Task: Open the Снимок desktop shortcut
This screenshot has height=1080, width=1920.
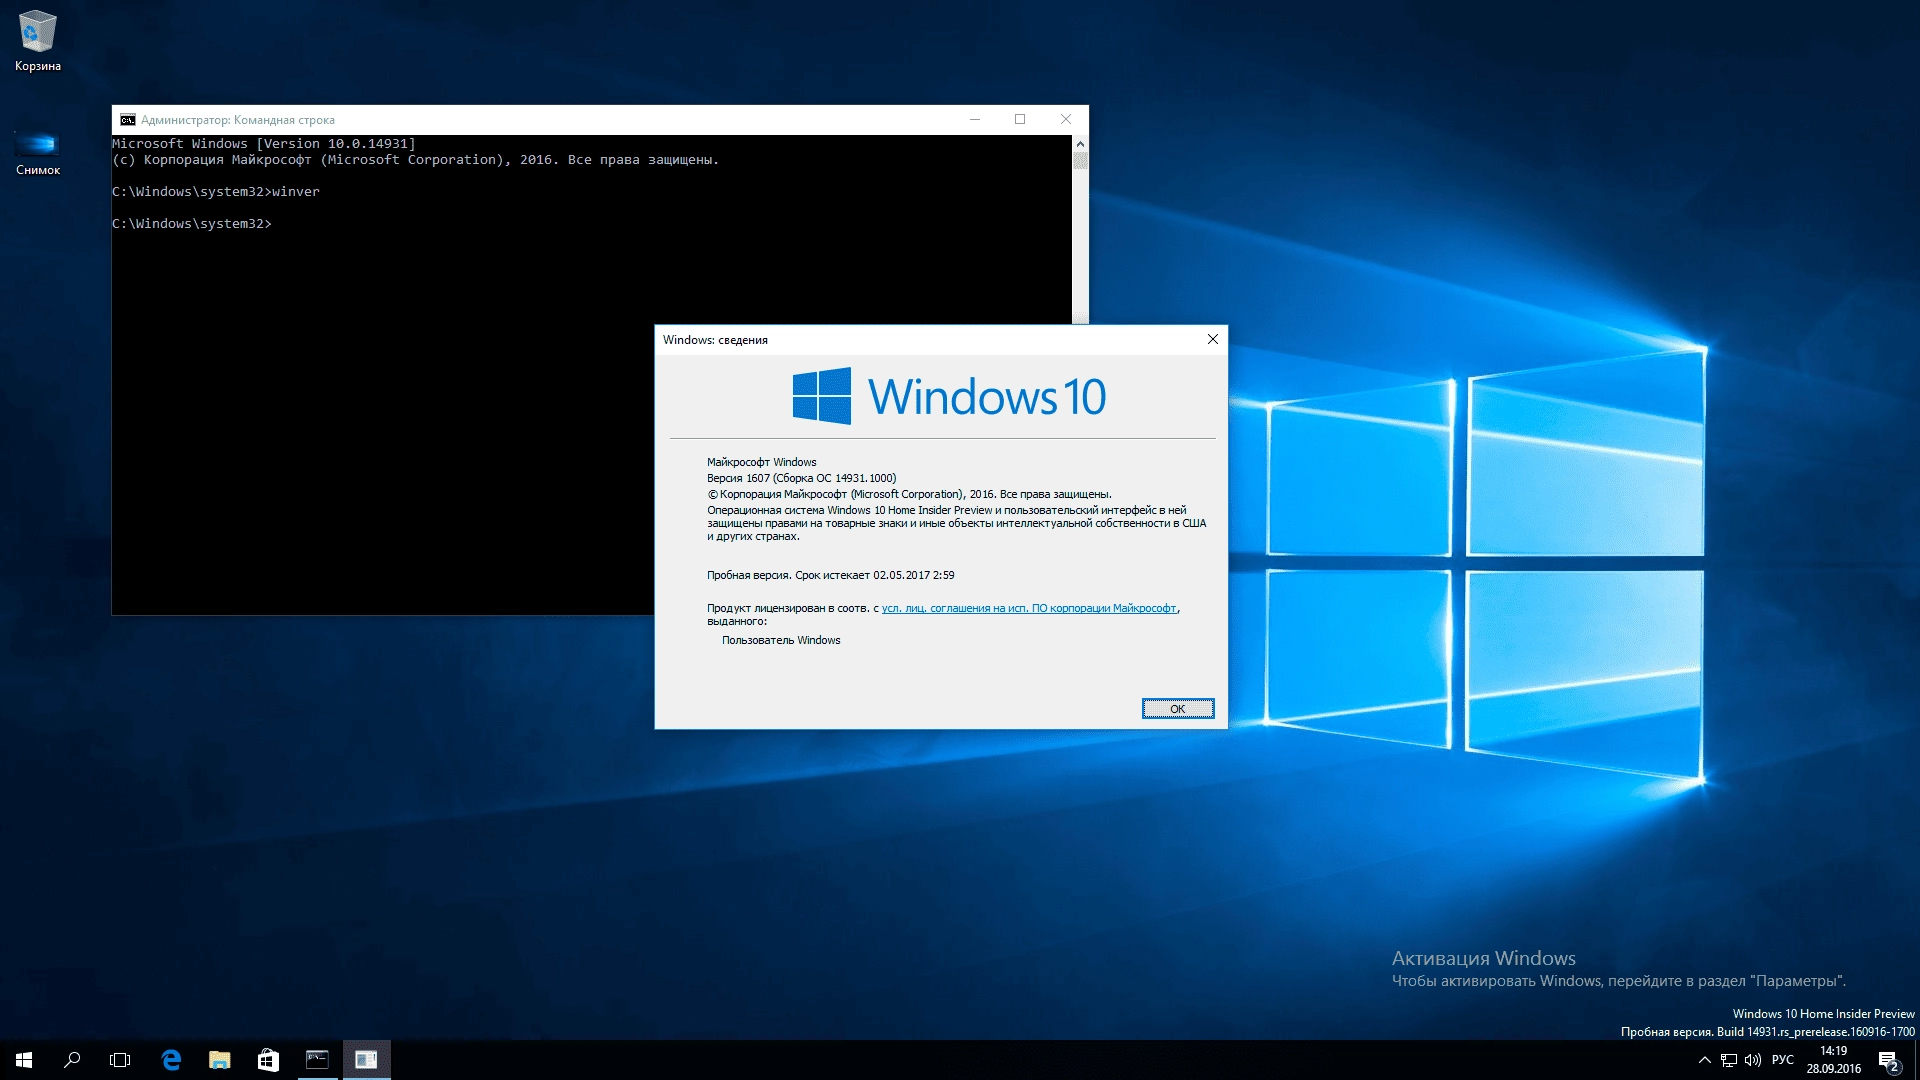Action: click(x=38, y=153)
